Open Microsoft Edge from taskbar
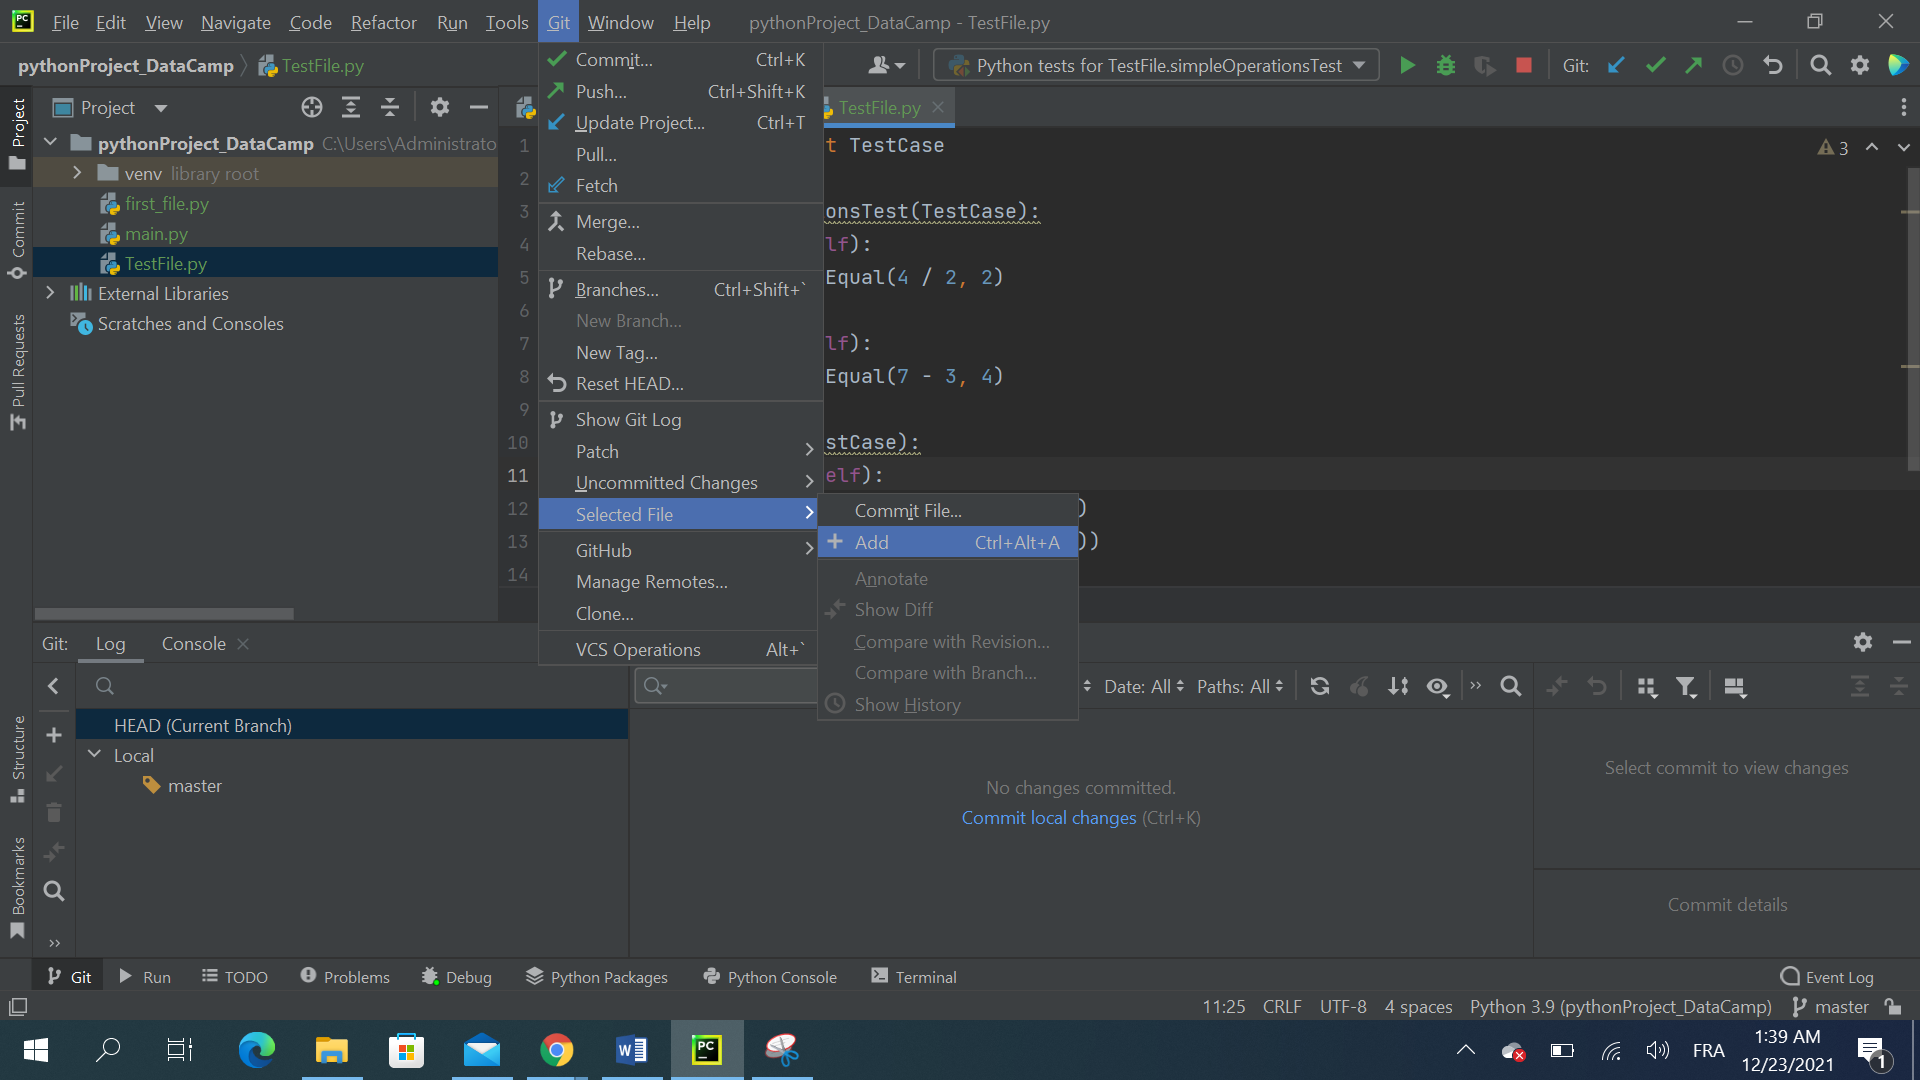The width and height of the screenshot is (1920, 1080). coord(256,1050)
